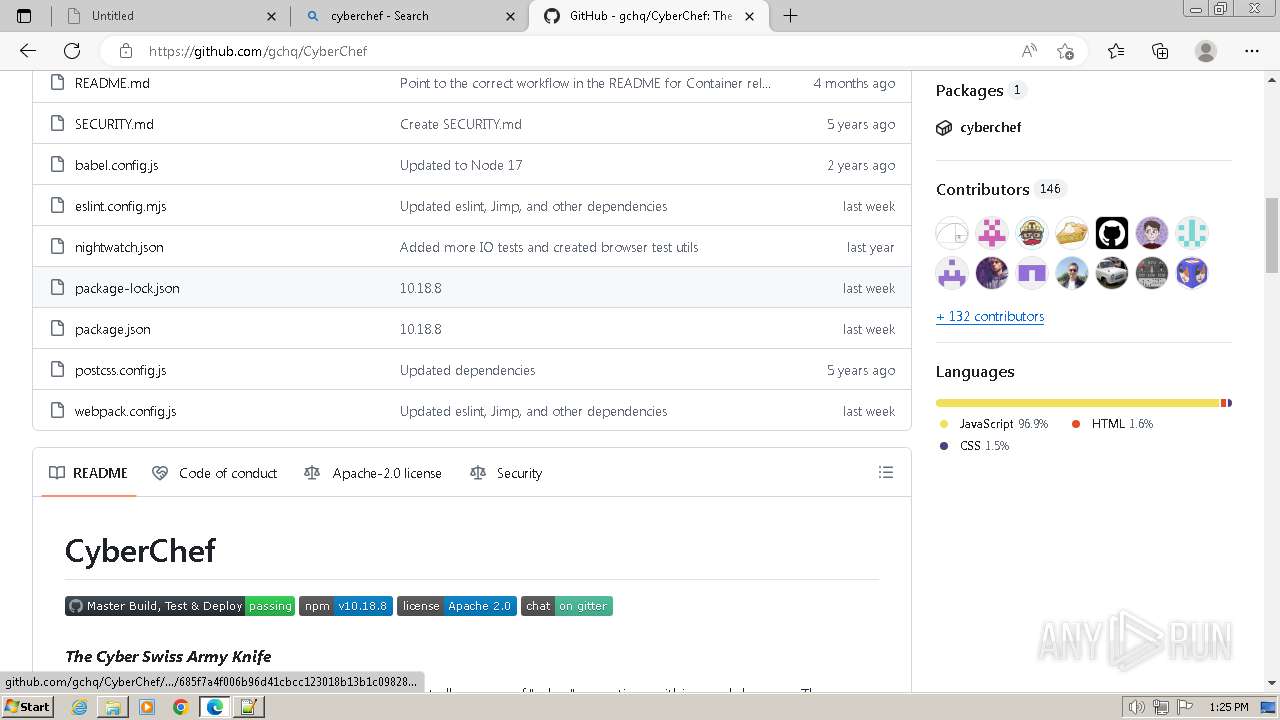Open a new browser tab
Screen dimensions: 1280x720
[790, 16]
